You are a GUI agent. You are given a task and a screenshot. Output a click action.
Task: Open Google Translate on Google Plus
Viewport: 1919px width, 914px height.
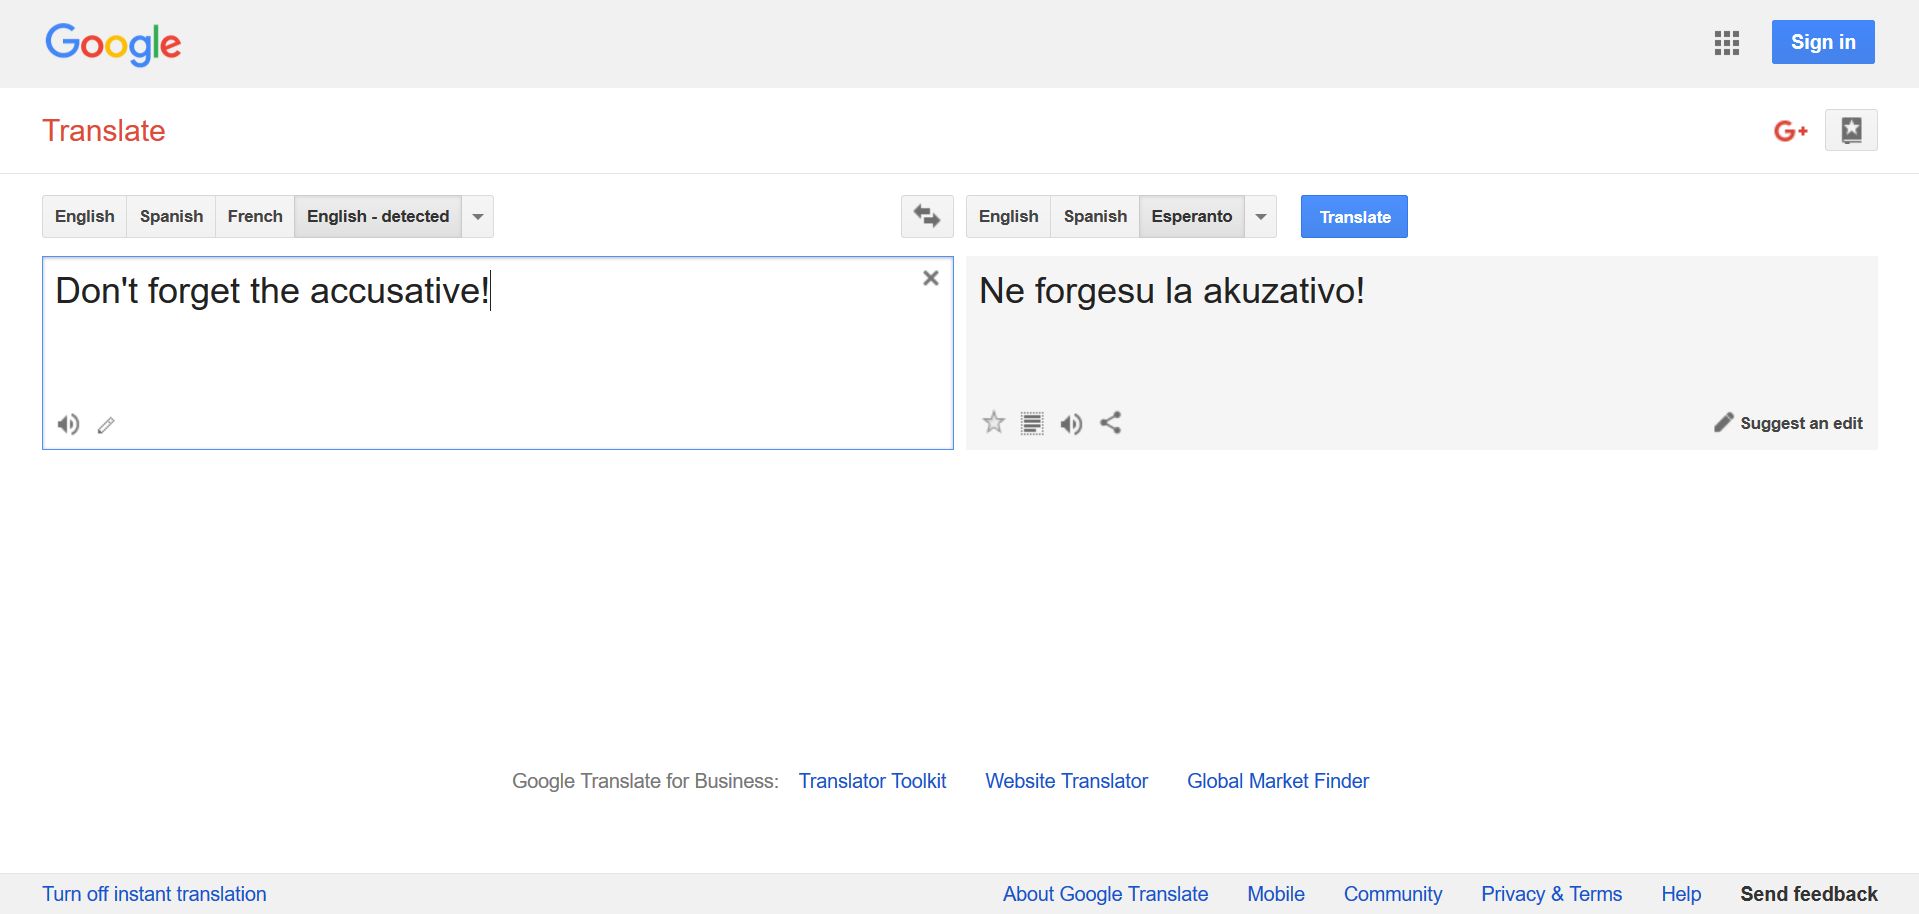click(1791, 130)
